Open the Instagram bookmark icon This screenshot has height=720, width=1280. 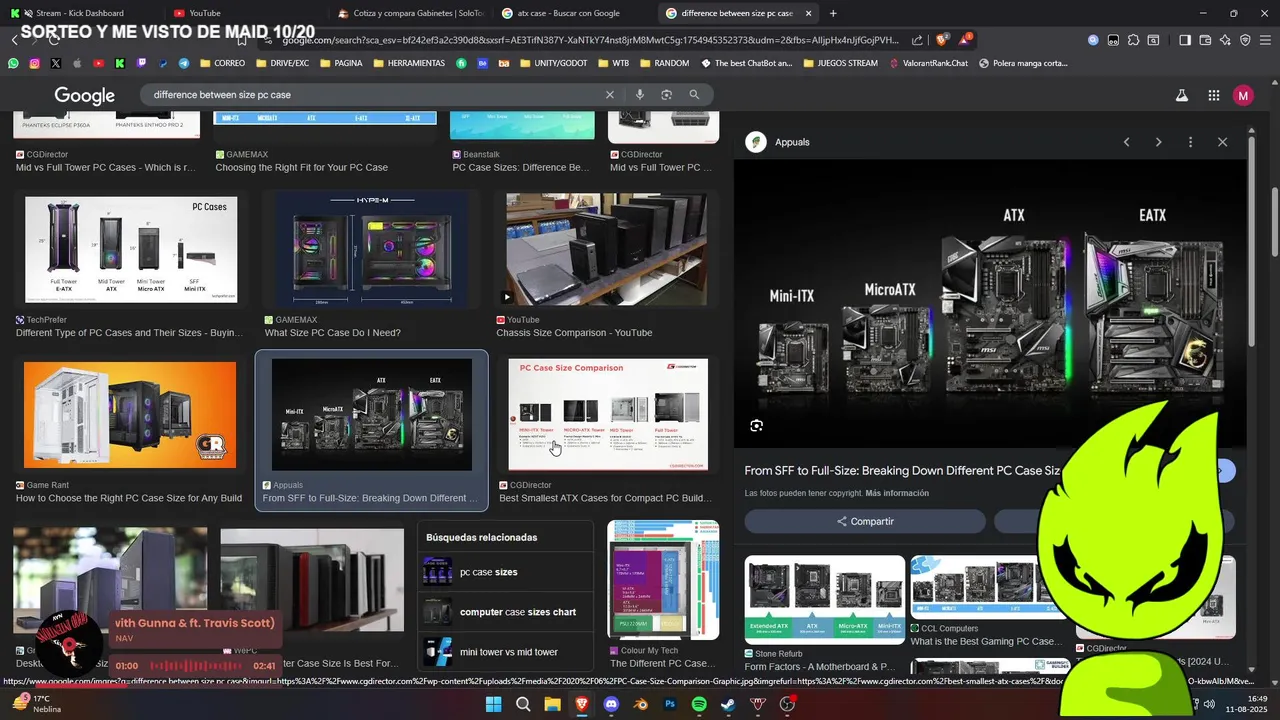34,63
